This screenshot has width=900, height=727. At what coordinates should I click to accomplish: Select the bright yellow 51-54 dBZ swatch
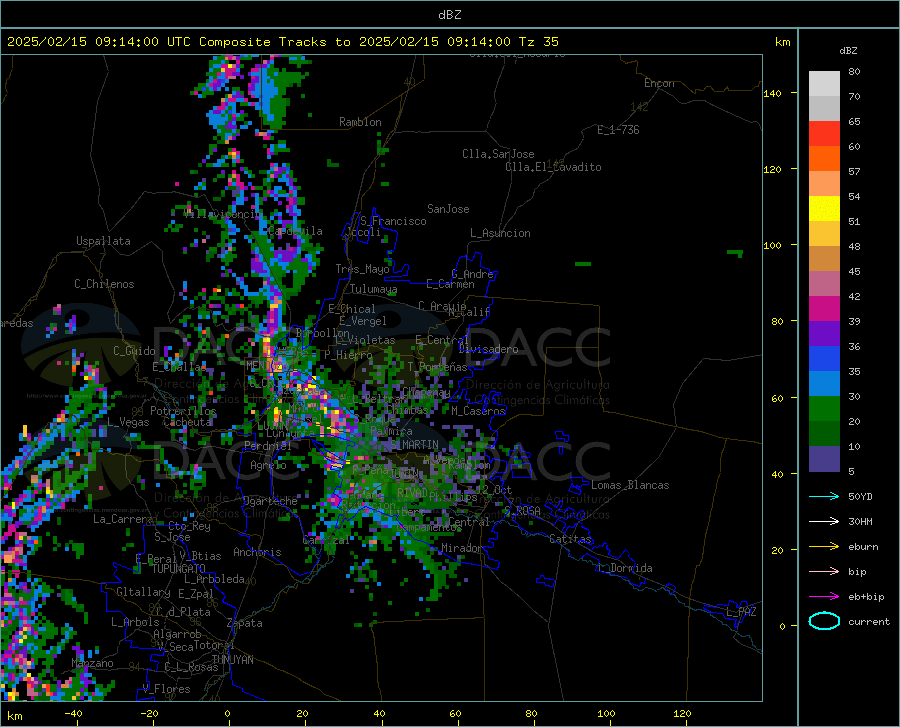tap(824, 209)
